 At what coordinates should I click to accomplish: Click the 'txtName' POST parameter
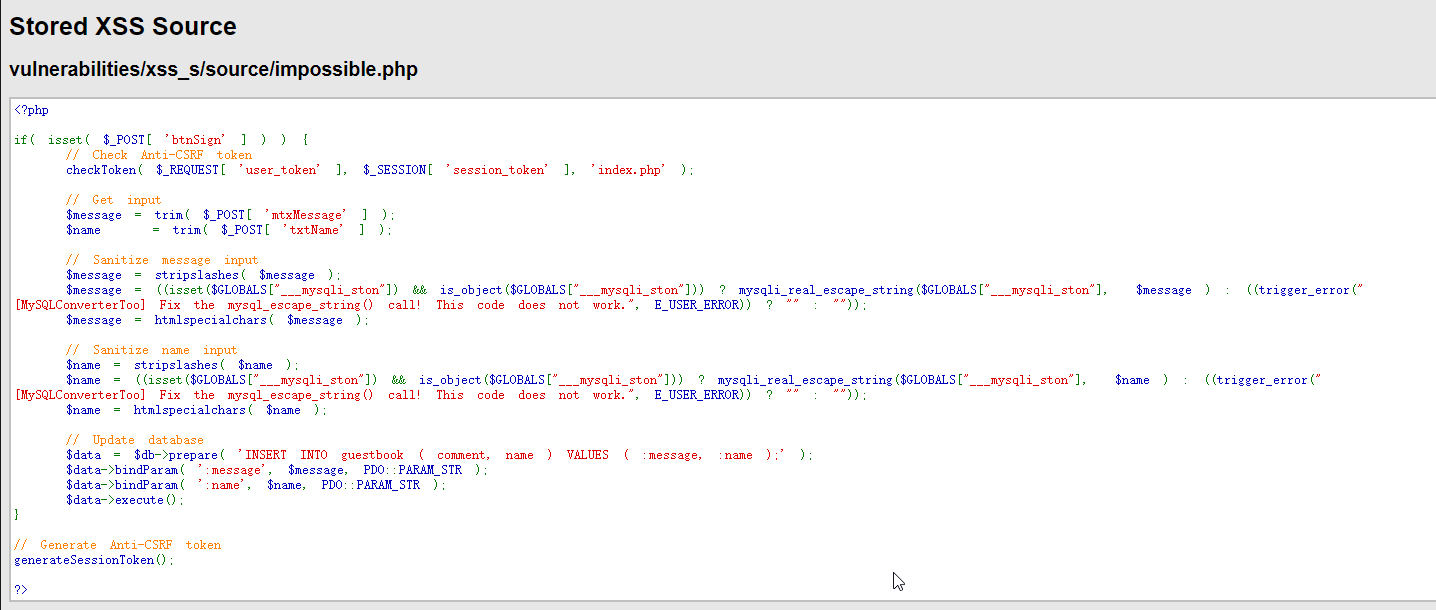[x=312, y=229]
